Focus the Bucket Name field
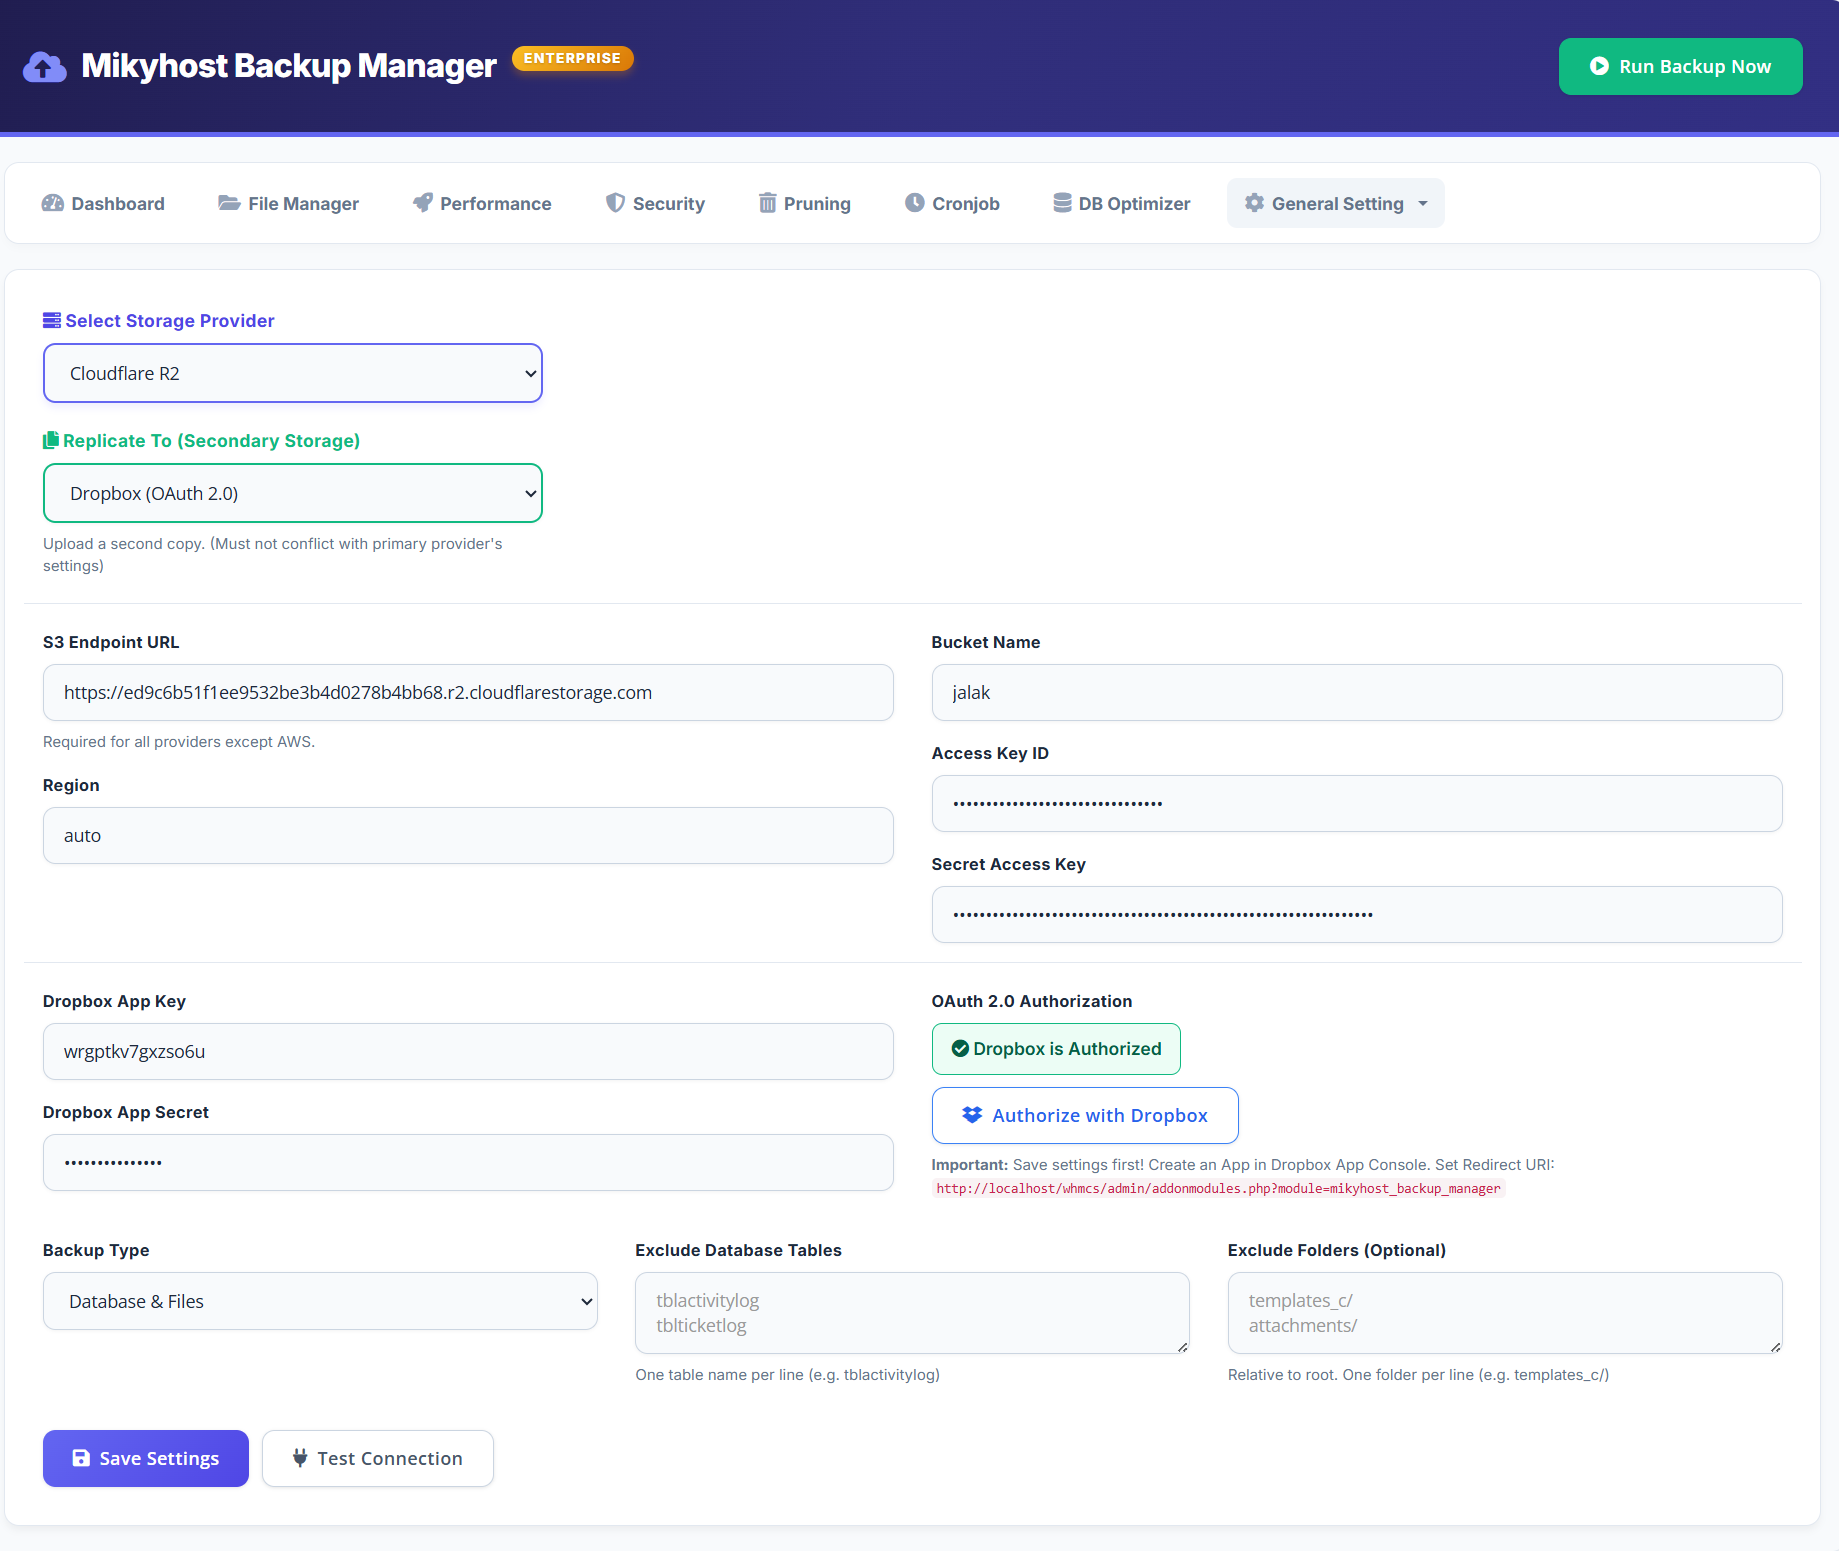 [1357, 692]
